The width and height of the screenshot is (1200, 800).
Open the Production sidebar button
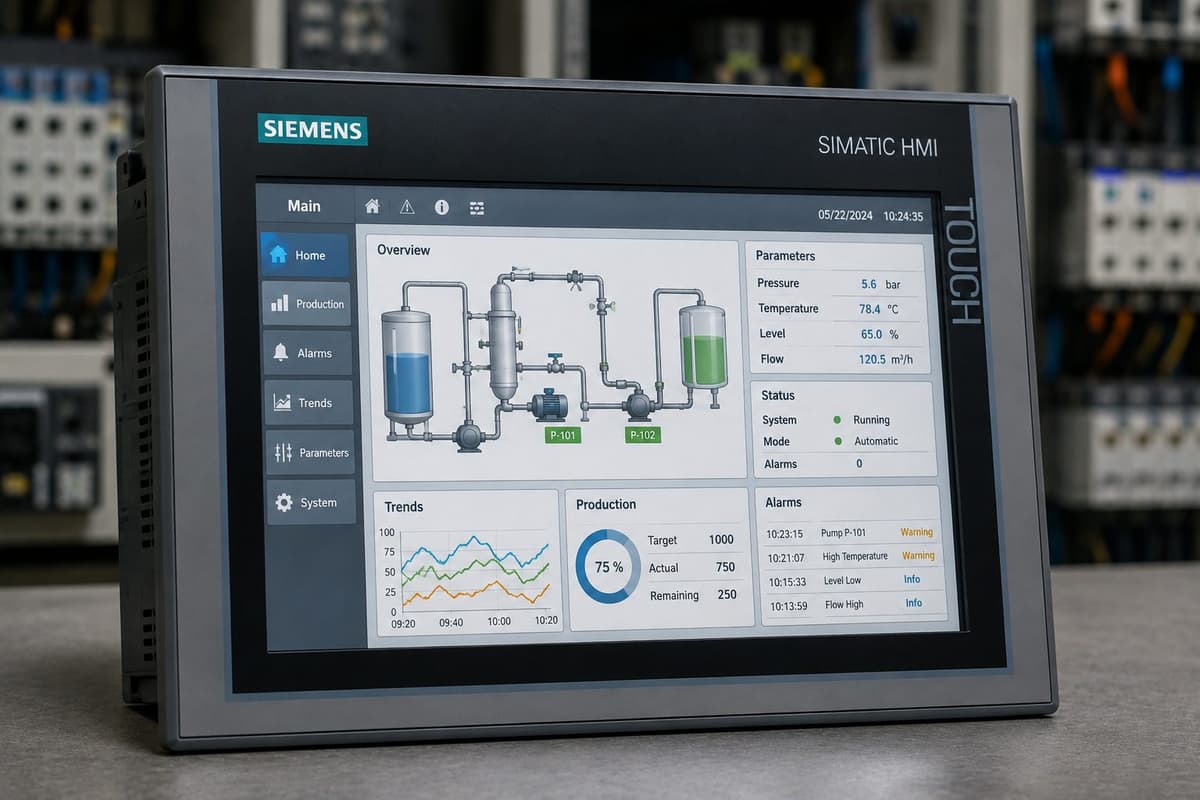coord(306,304)
